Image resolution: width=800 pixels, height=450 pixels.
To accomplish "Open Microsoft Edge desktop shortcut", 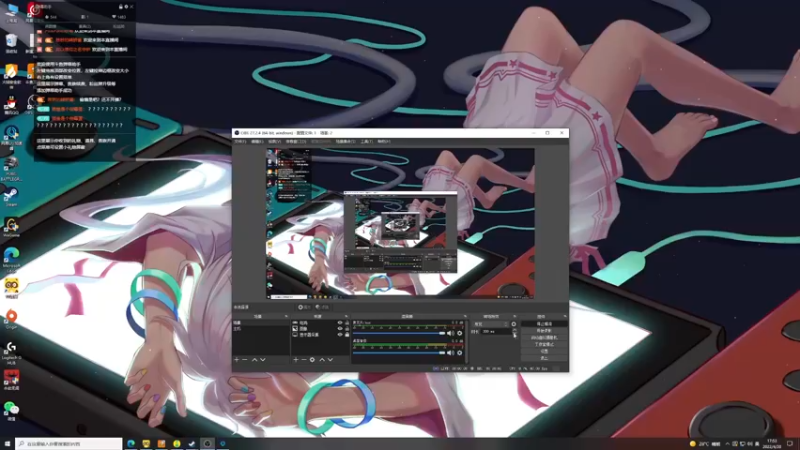I will [x=11, y=258].
